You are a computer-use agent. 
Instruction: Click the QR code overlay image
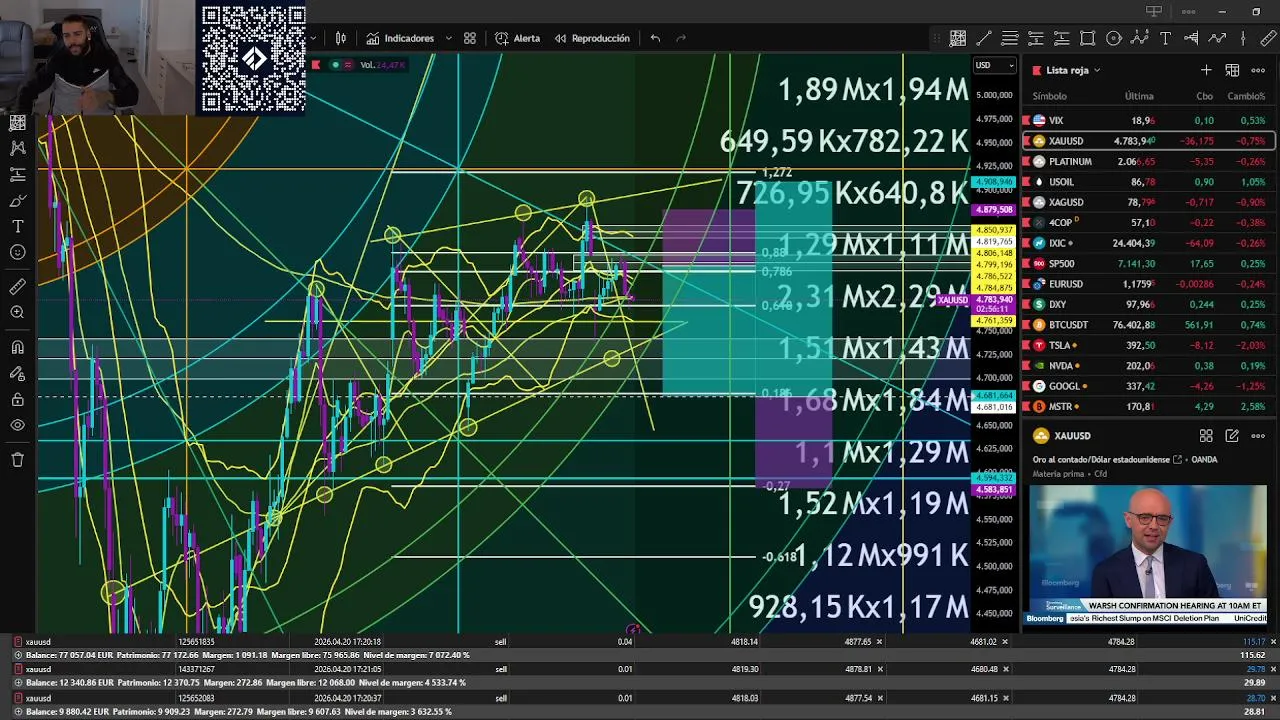click(253, 59)
